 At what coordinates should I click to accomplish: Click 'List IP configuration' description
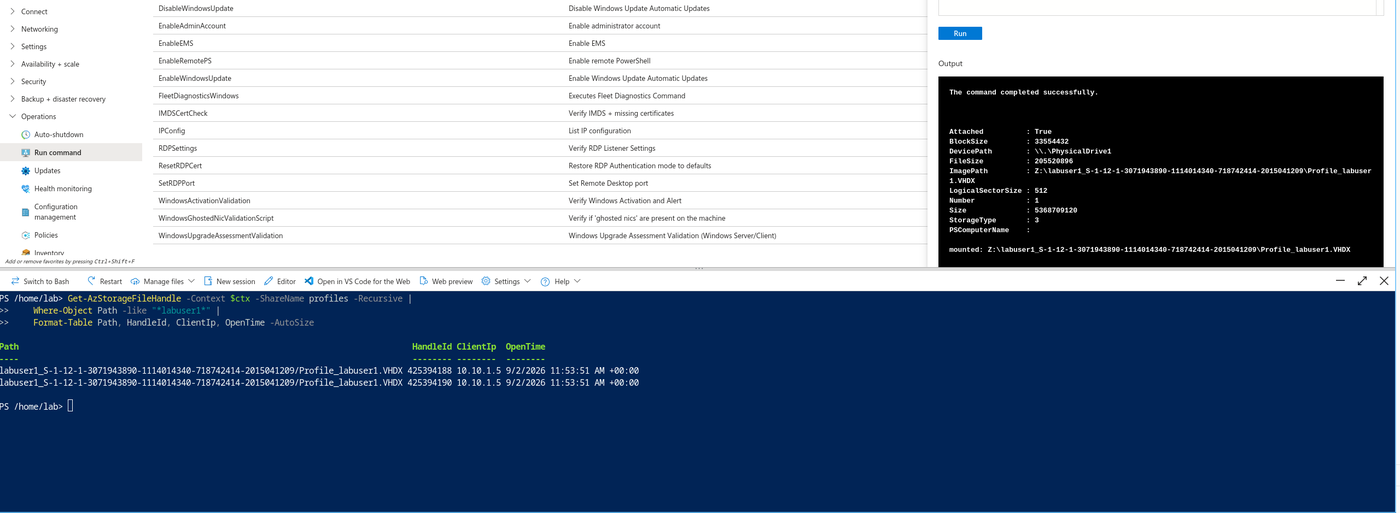coord(600,130)
